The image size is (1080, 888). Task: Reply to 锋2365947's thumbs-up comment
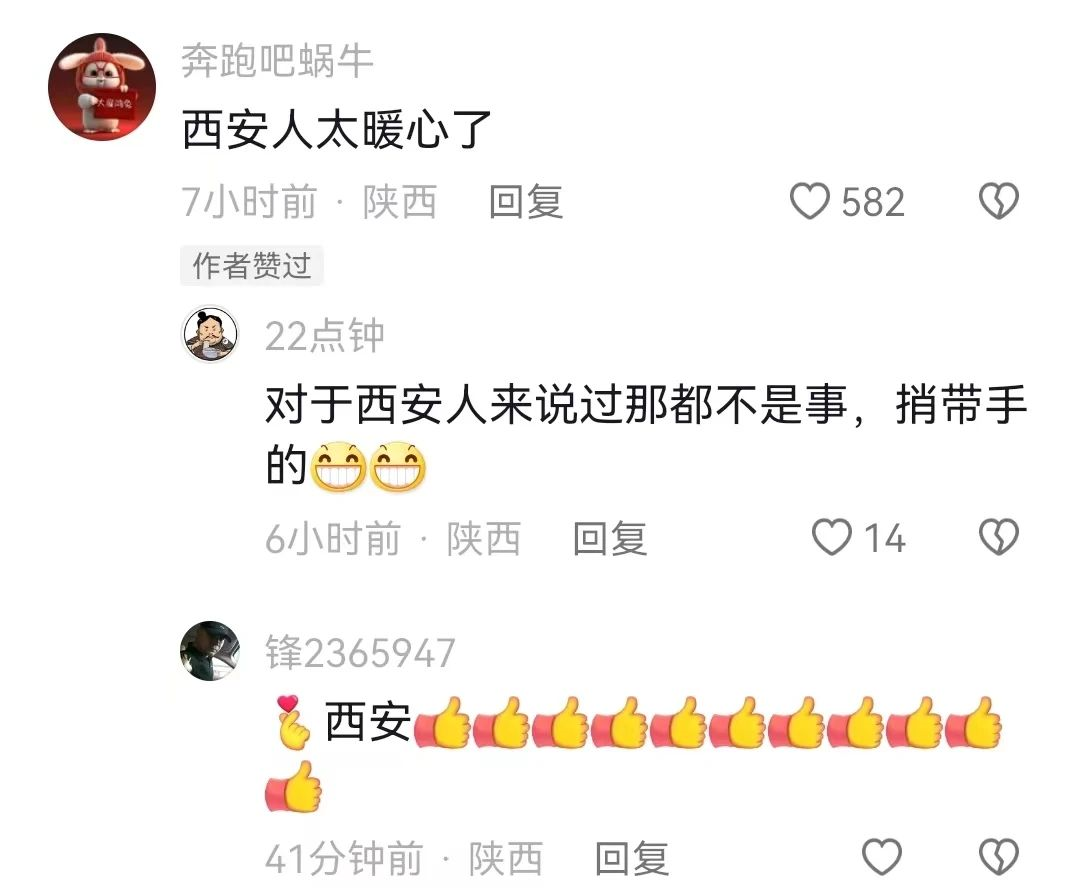click(x=632, y=858)
